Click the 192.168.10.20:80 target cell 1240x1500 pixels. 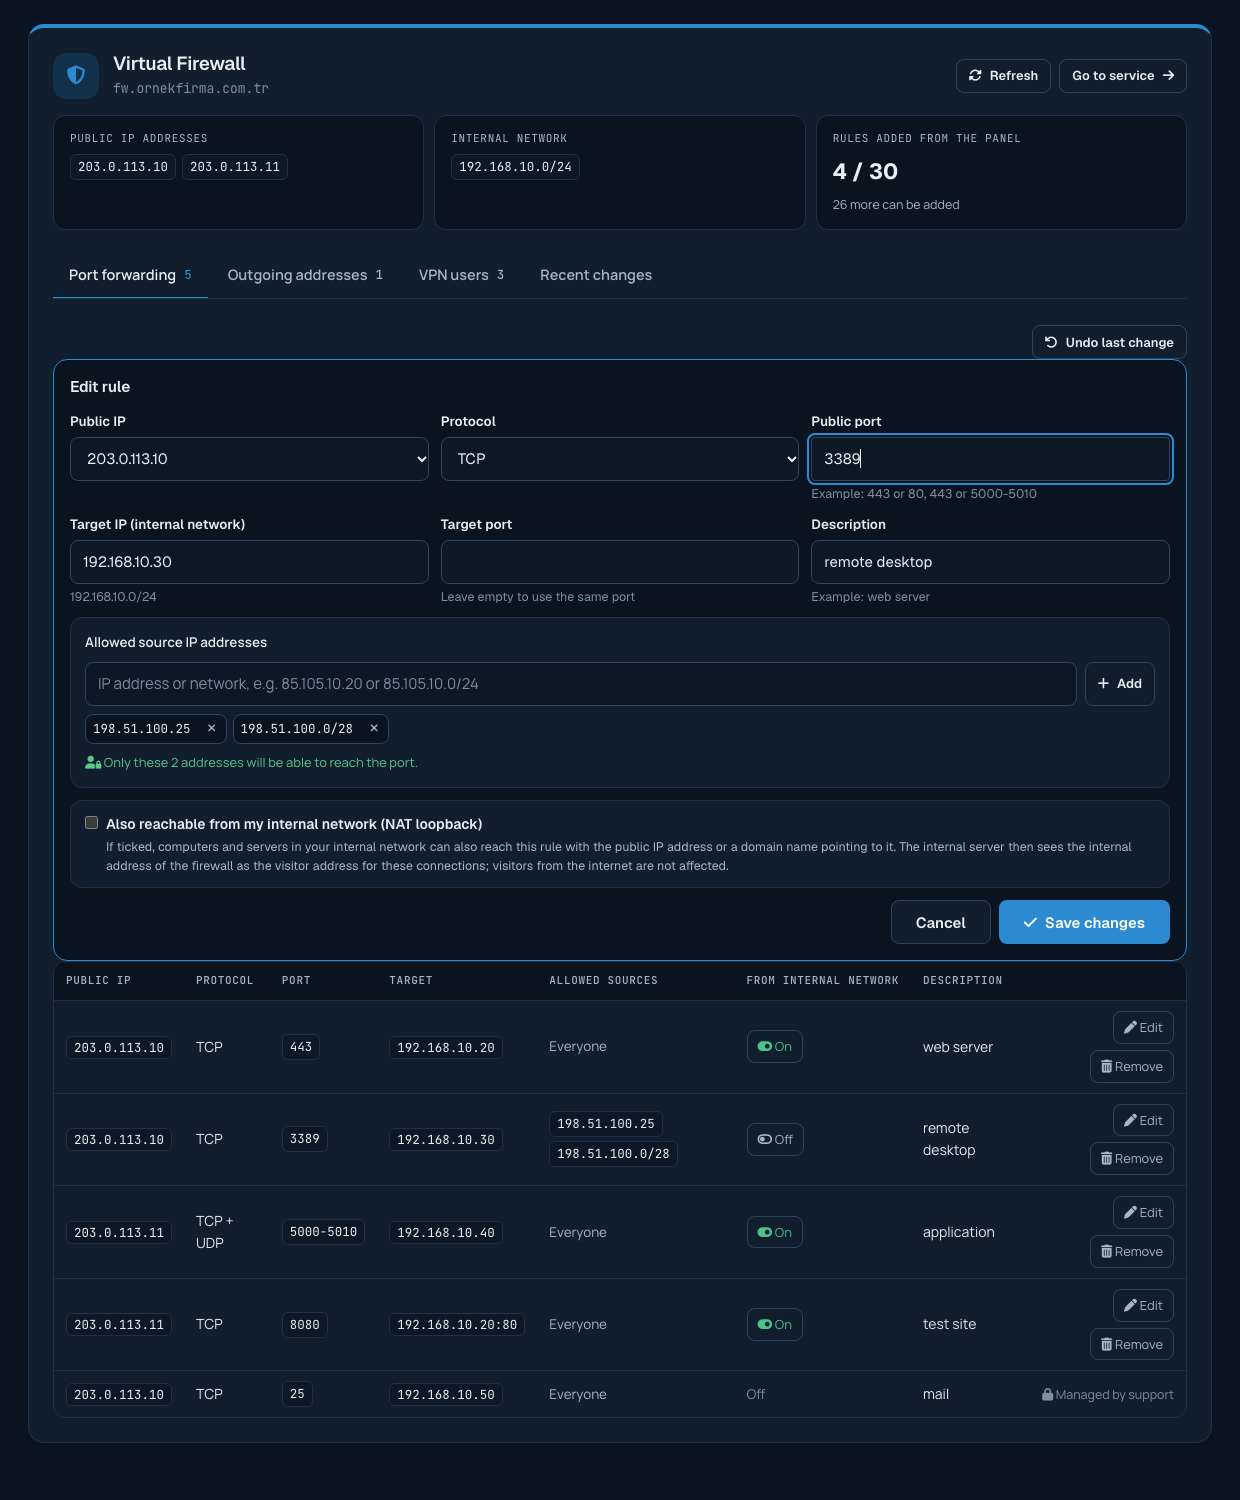pyautogui.click(x=457, y=1325)
